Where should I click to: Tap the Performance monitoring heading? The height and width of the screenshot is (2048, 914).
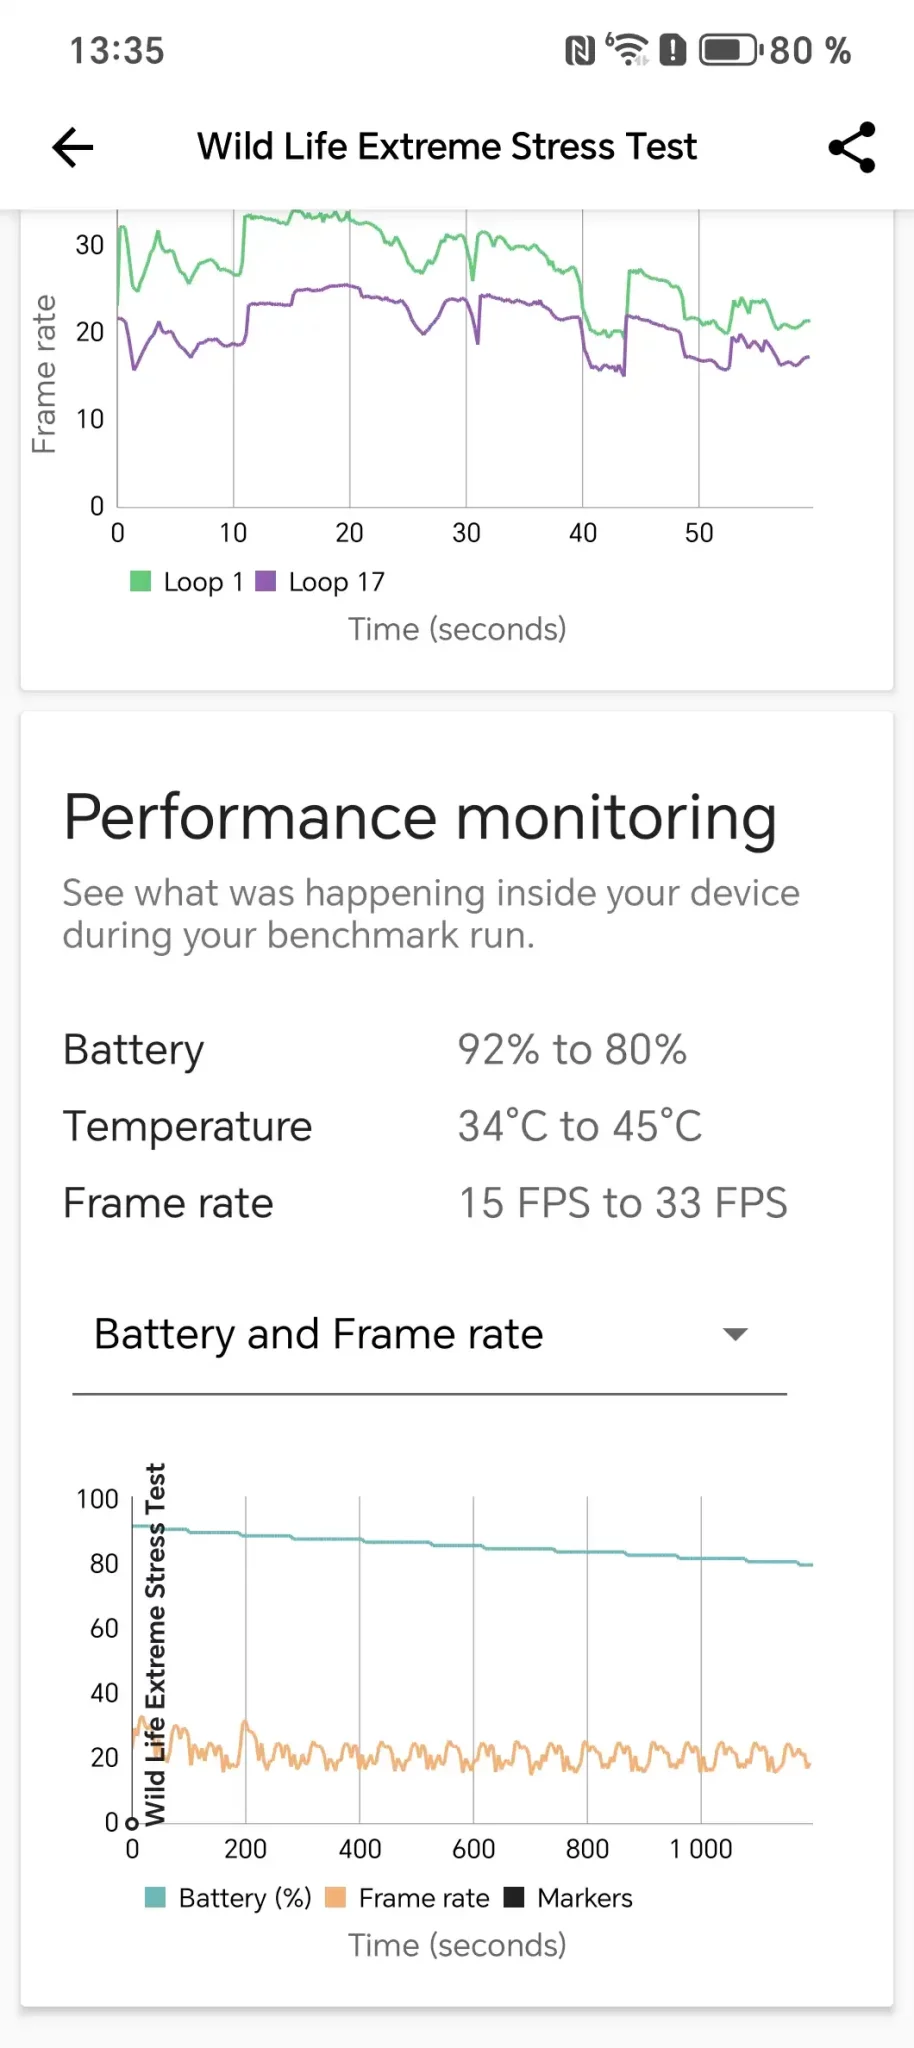(420, 817)
